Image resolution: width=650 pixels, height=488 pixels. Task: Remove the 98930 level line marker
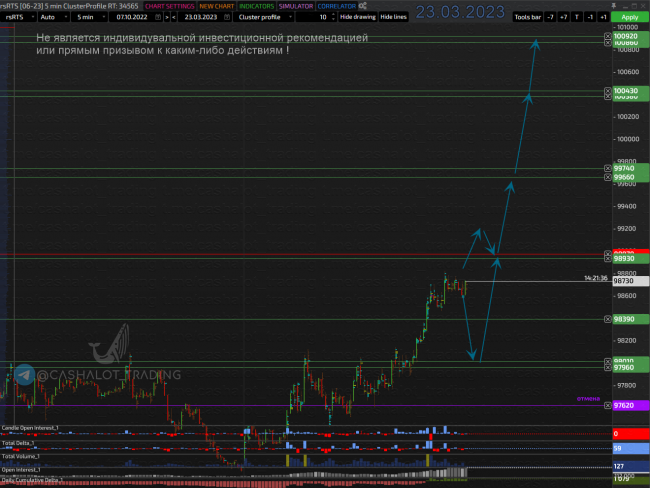point(607,258)
